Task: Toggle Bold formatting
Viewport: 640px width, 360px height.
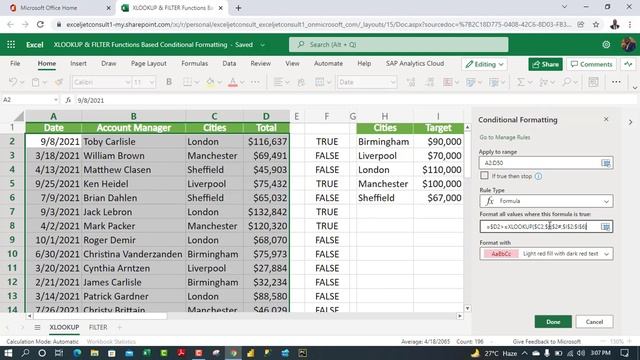Action: 169,82
